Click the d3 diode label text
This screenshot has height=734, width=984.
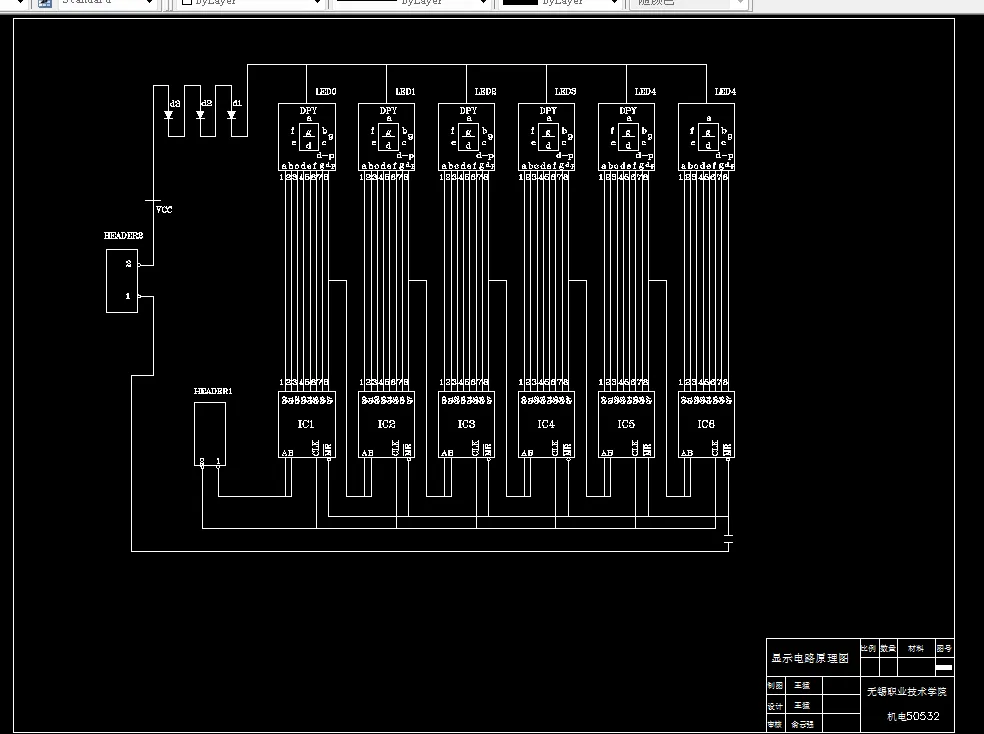175,103
